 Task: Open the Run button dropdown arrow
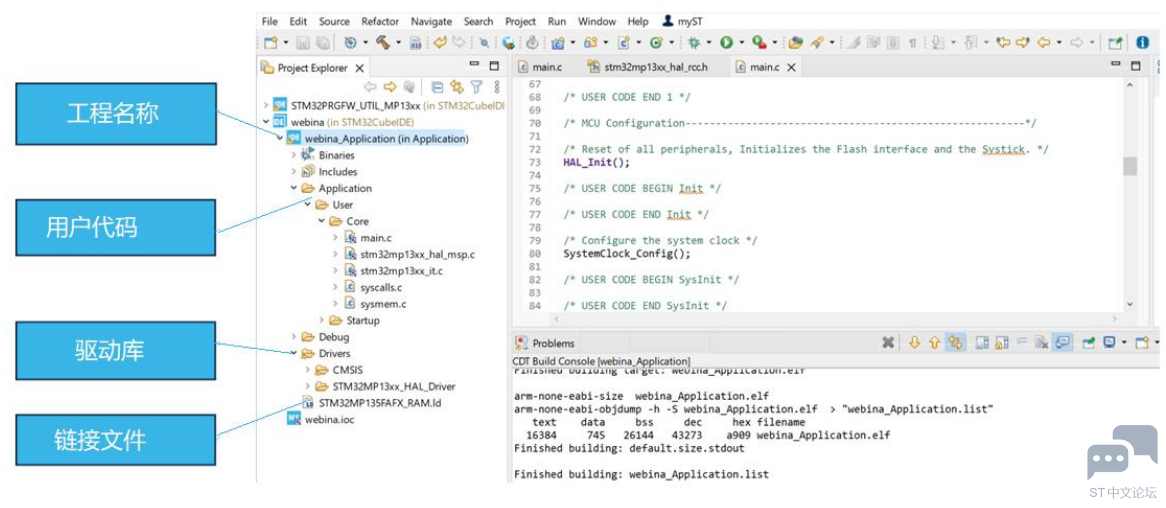pyautogui.click(x=741, y=43)
